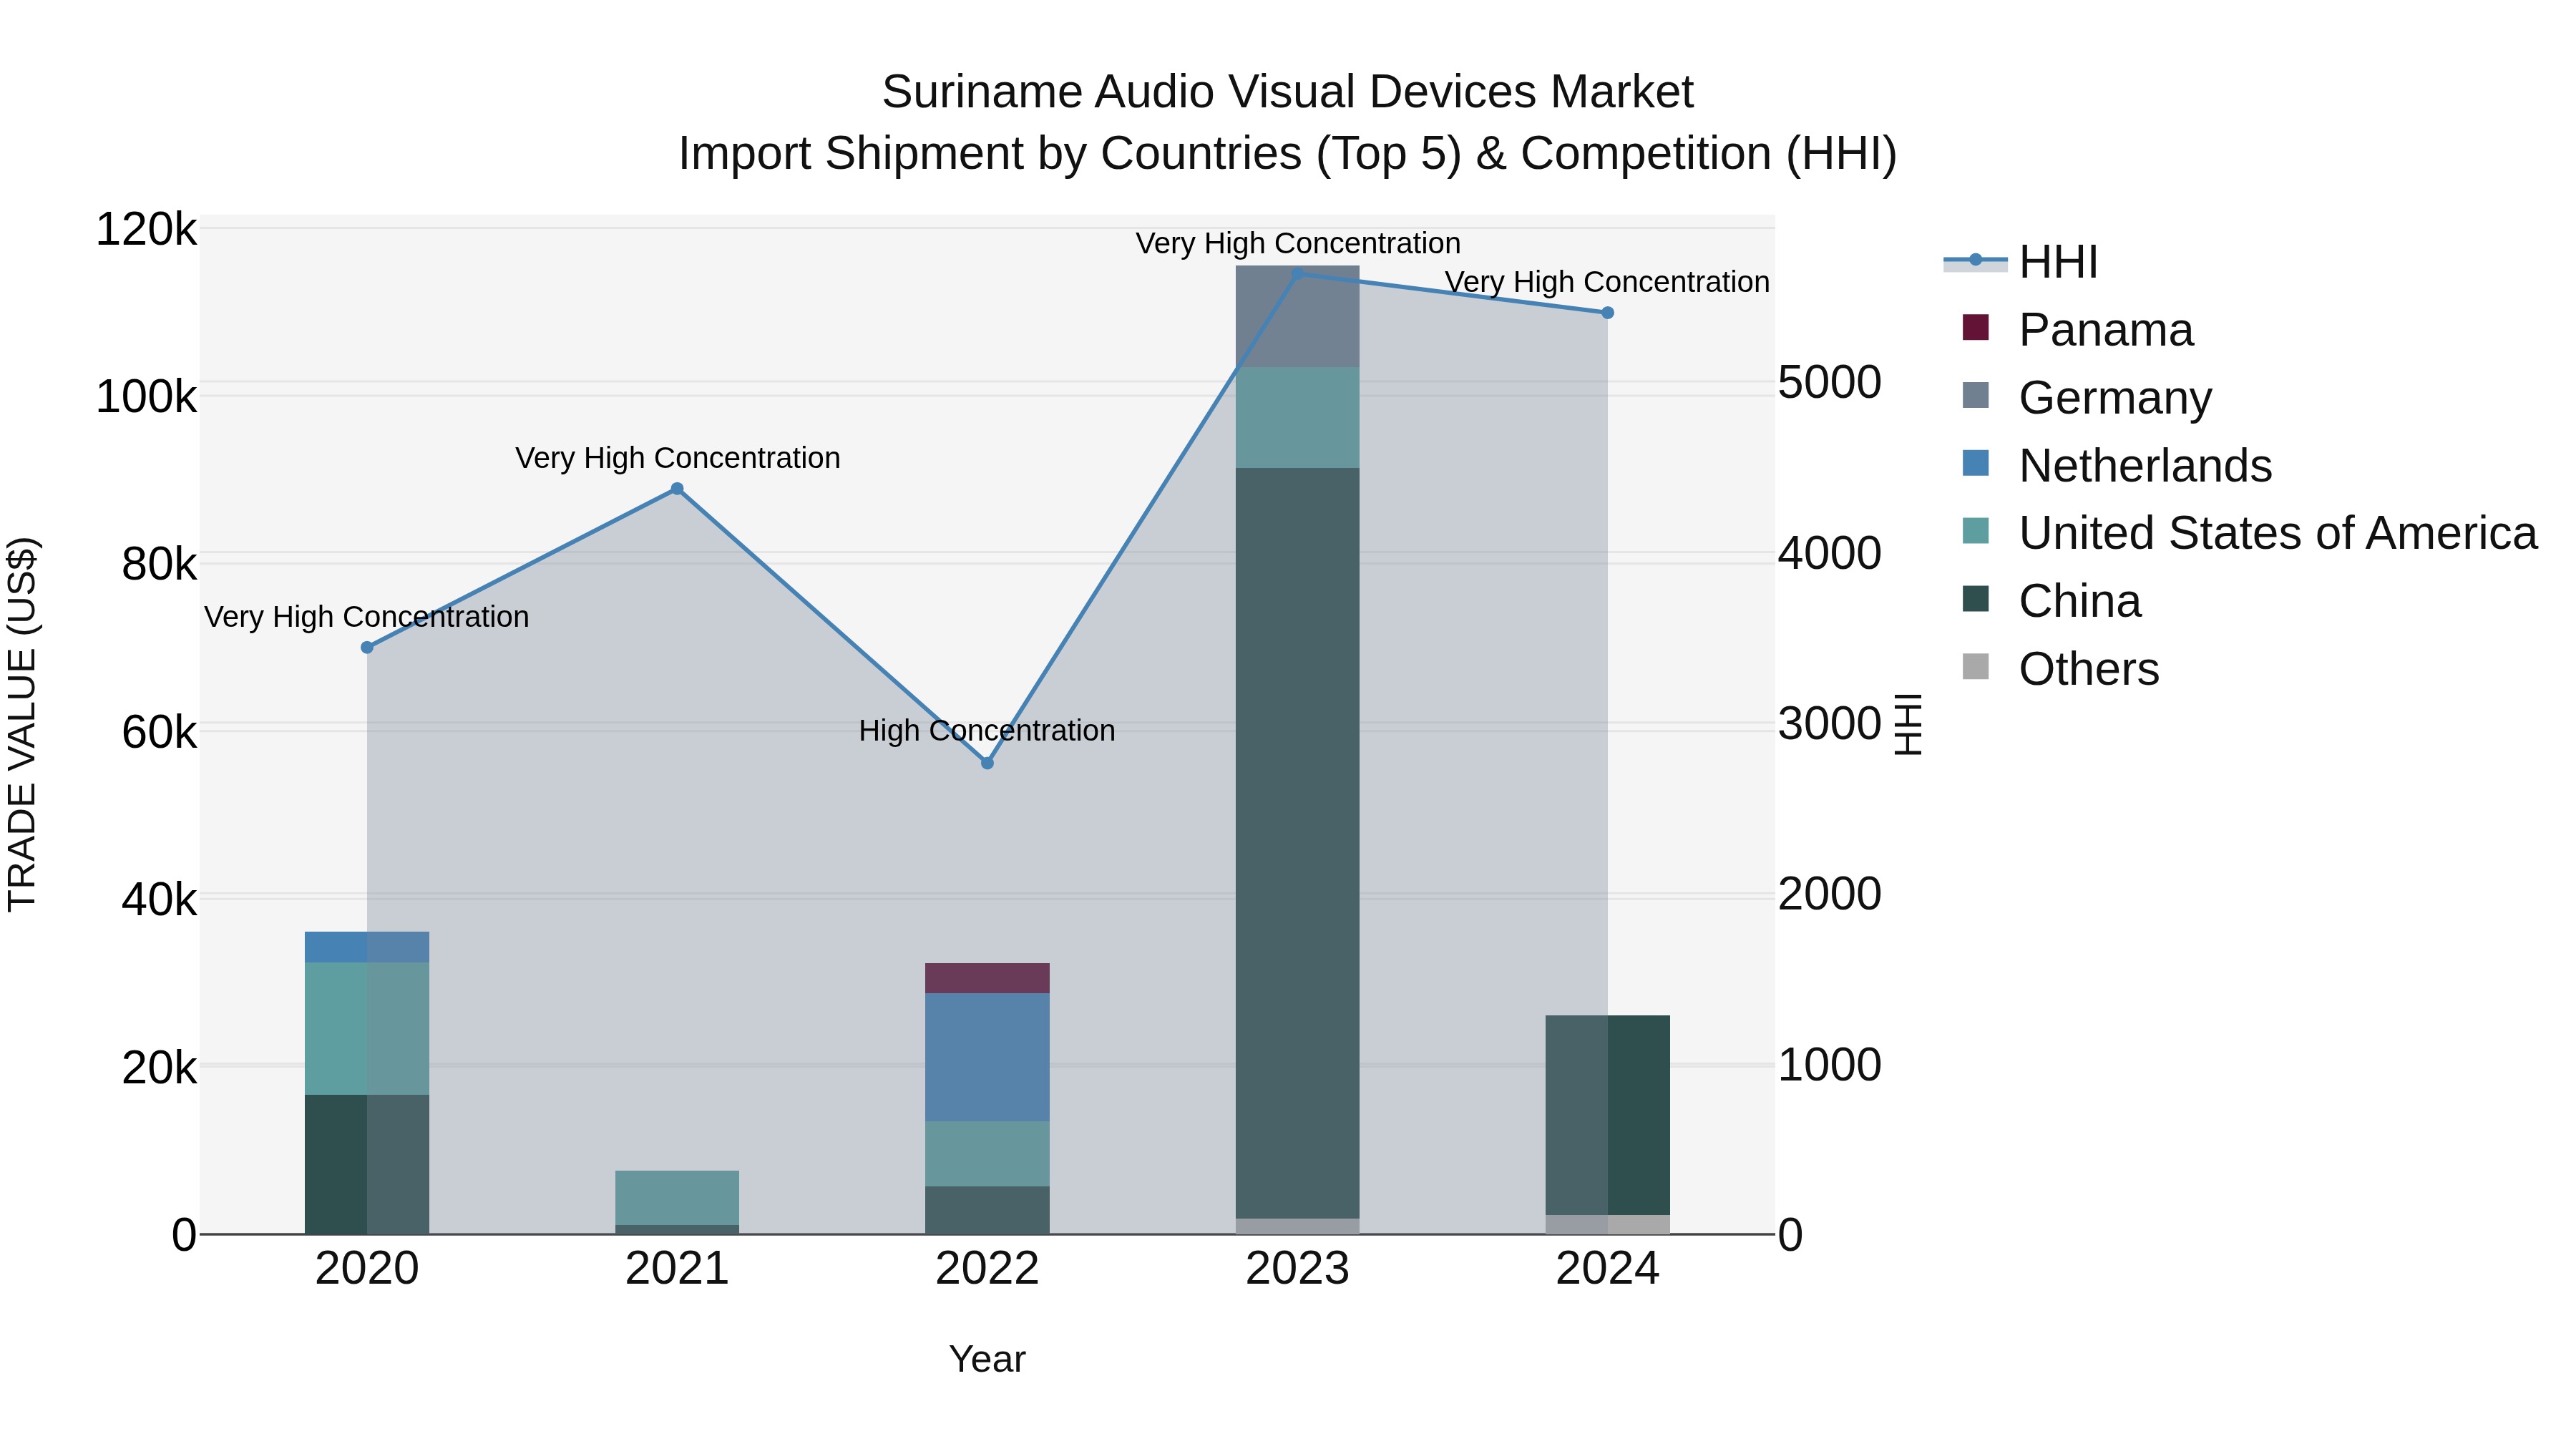Click the China segment of the 2024 bar
The width and height of the screenshot is (2576, 1449).
coord(1608,1115)
